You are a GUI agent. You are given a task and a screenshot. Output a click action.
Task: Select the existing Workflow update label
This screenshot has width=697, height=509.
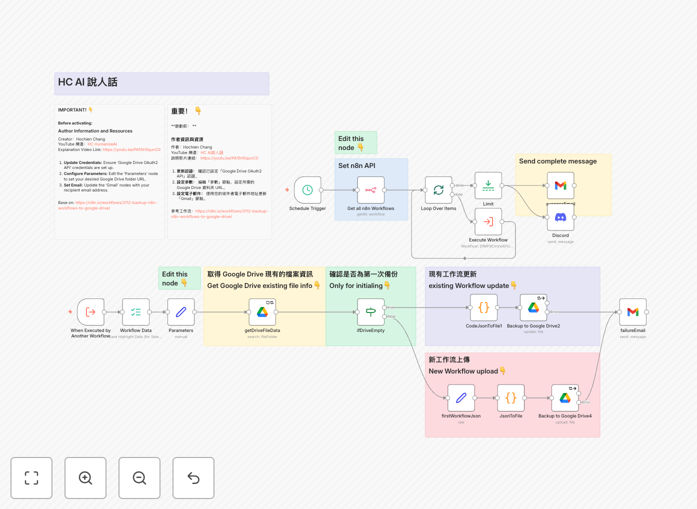pos(473,285)
